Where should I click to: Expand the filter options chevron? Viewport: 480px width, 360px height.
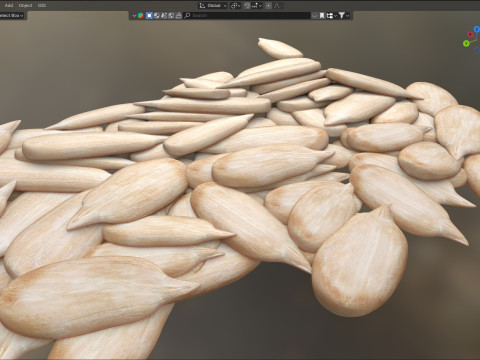pos(348,16)
